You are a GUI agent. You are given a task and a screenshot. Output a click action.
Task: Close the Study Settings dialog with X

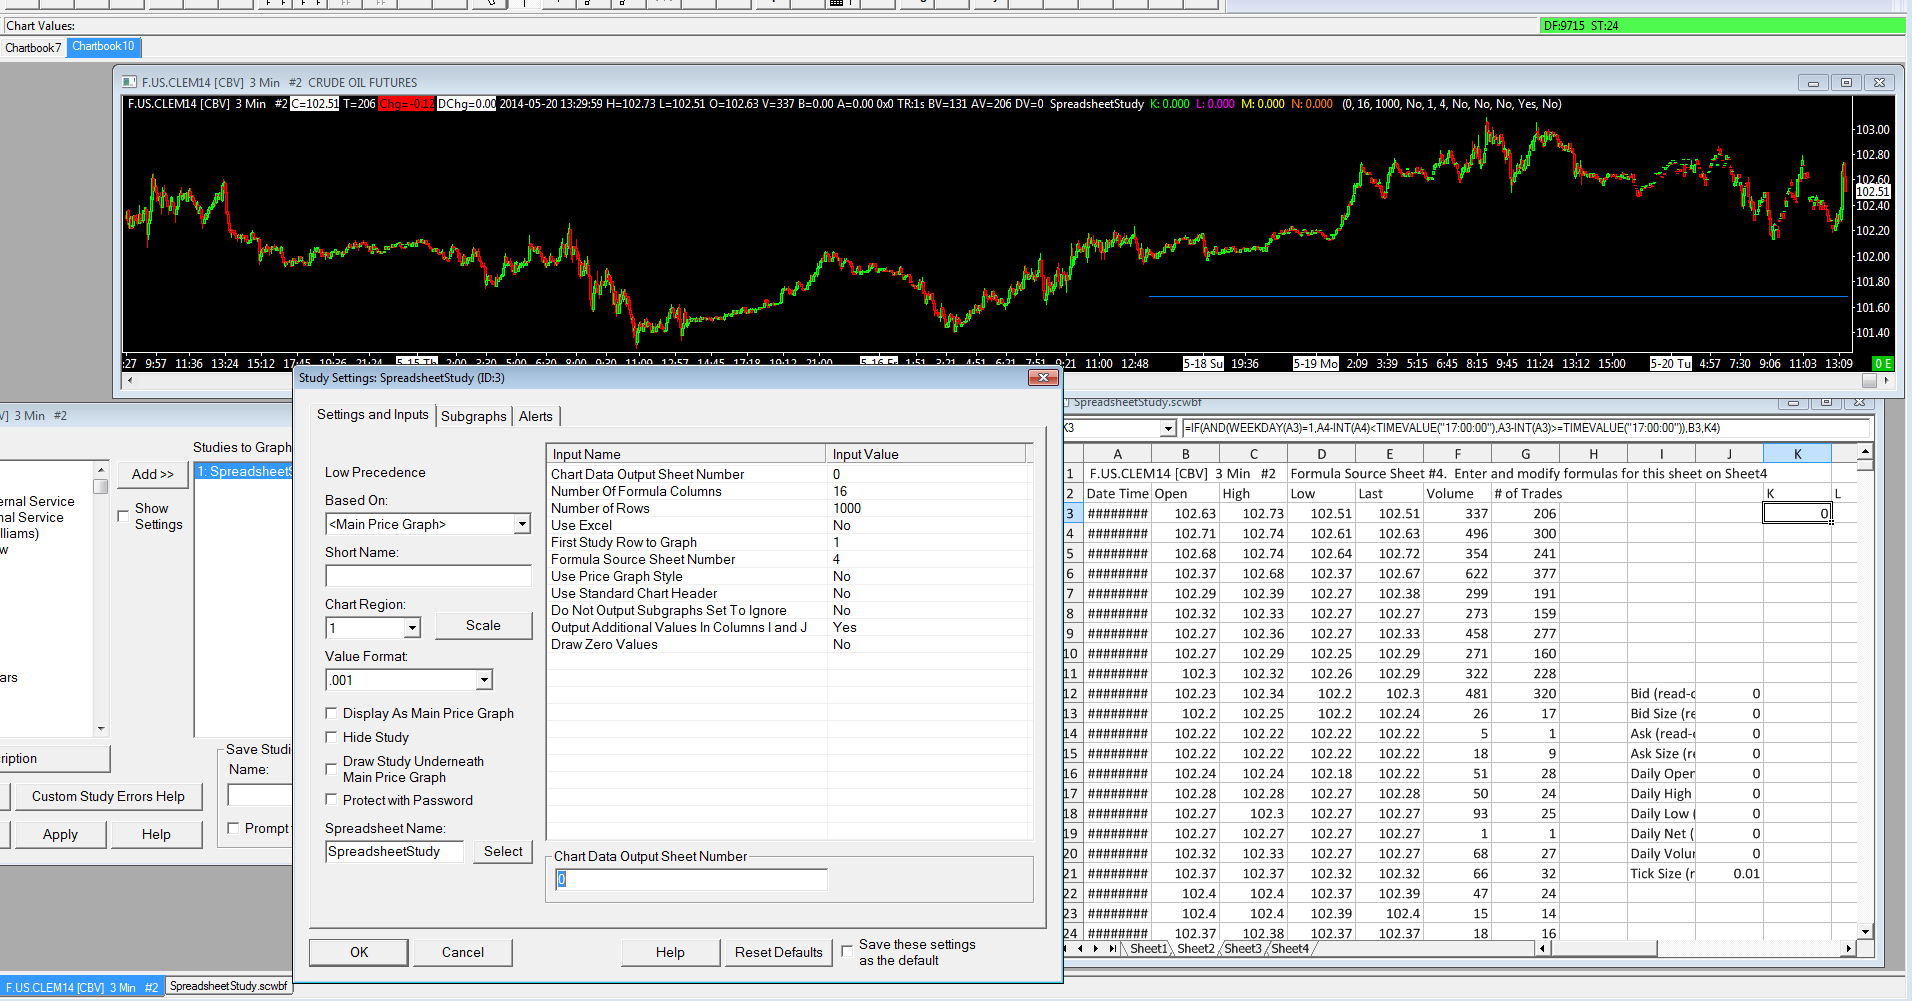[x=1043, y=377]
